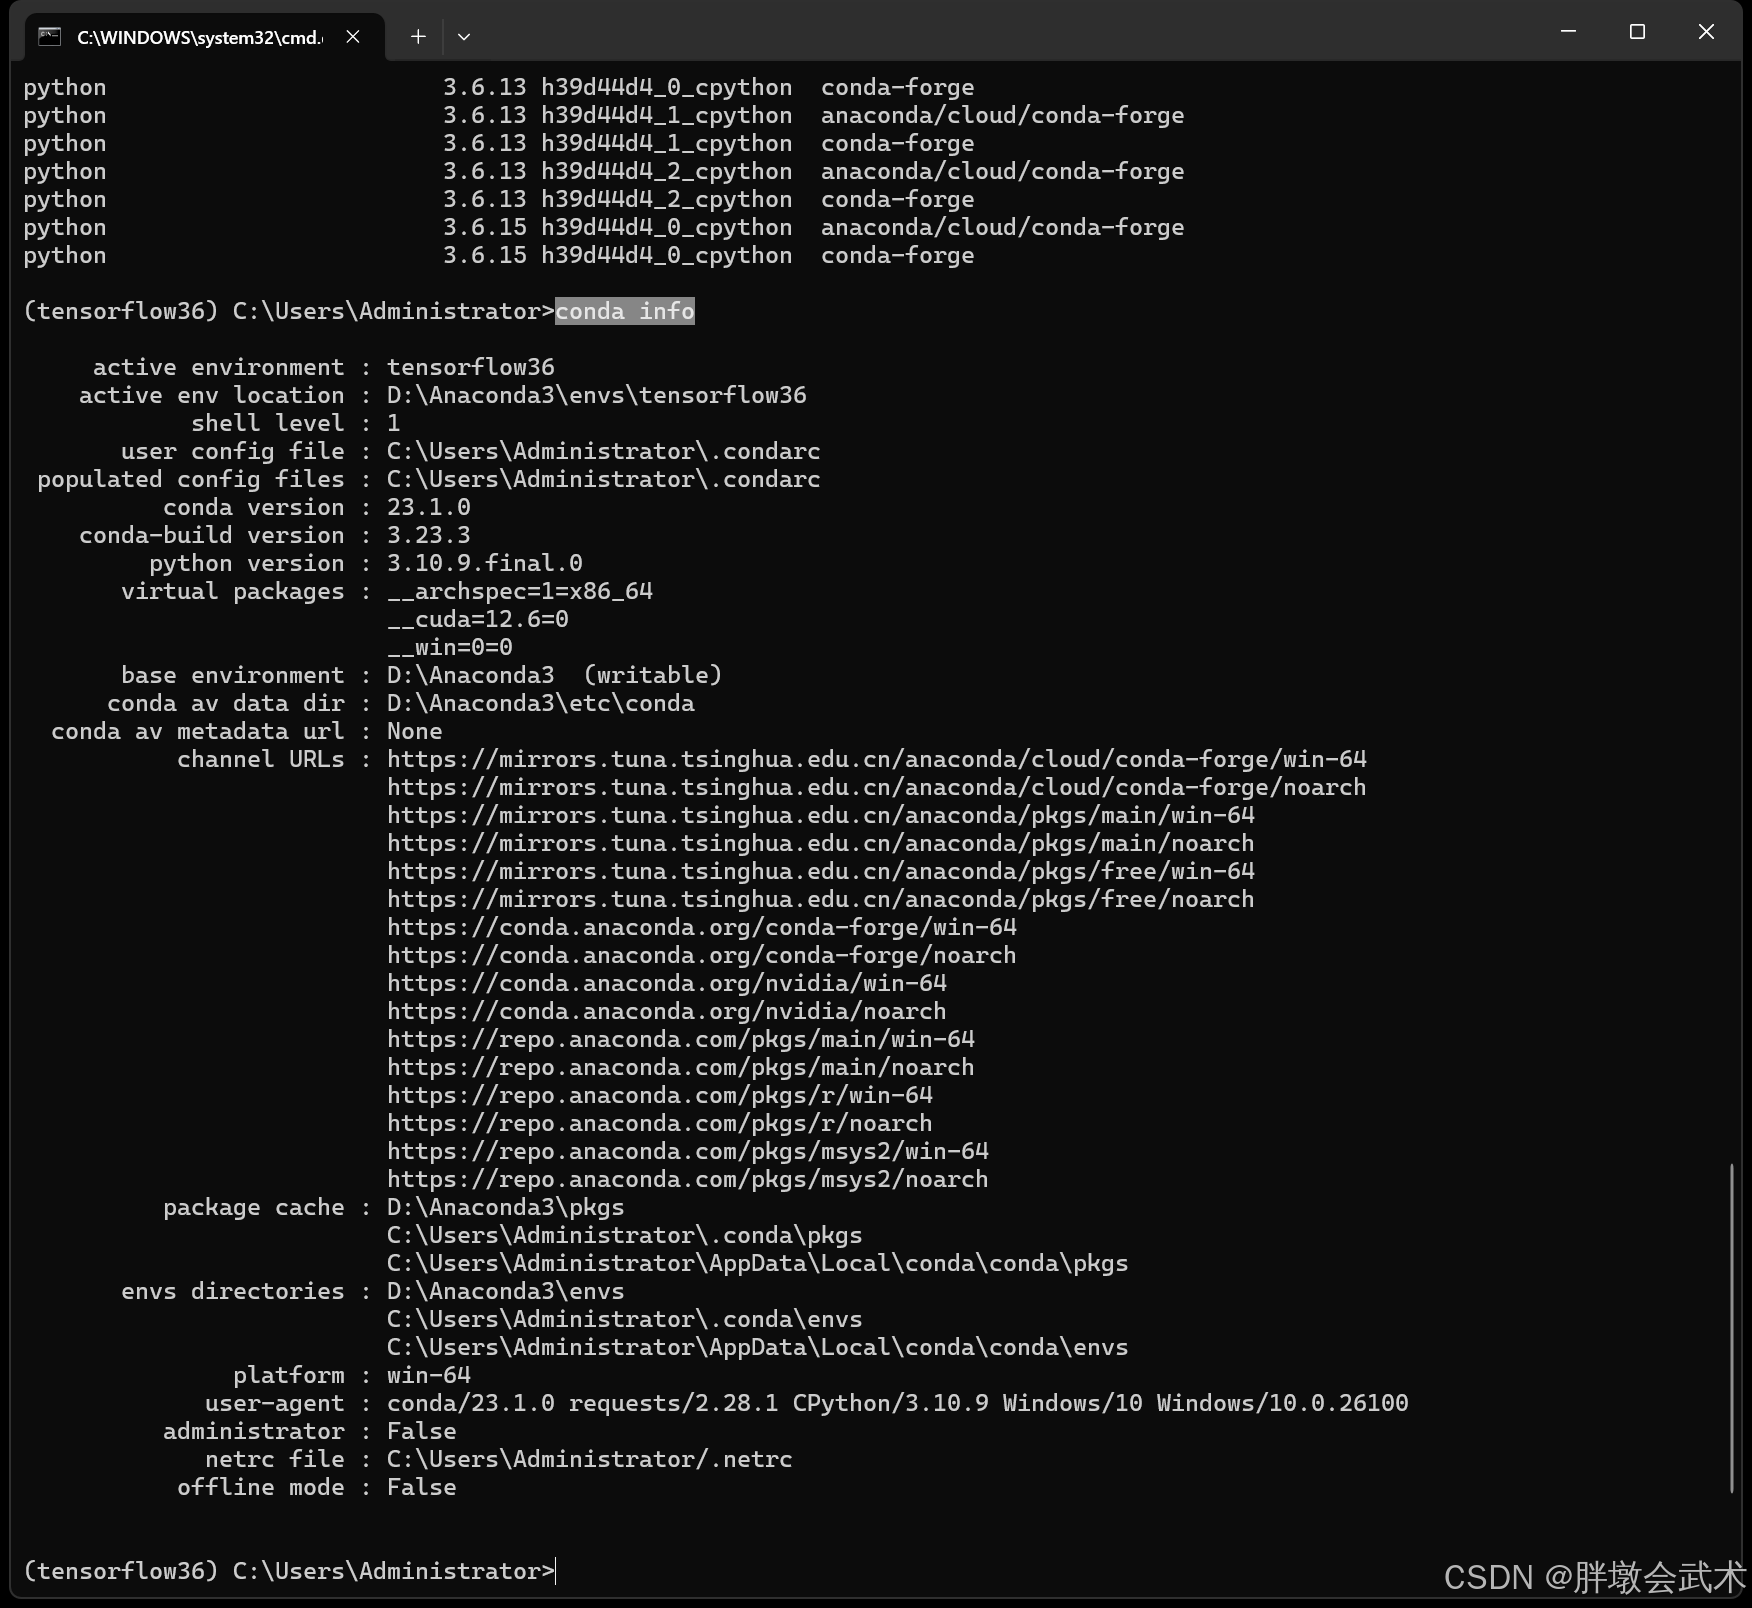Click the conda.anaconda.org/nvidia/noarch URL

click(x=667, y=1011)
